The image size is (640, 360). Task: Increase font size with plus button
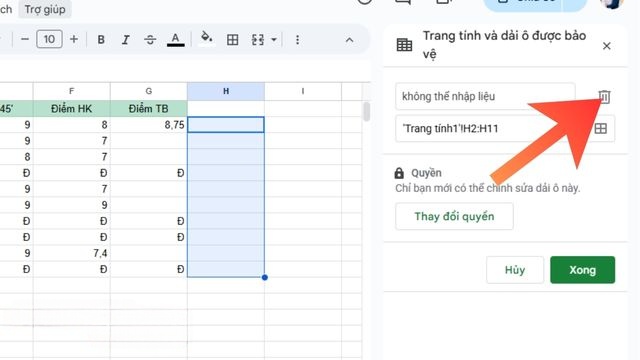pyautogui.click(x=73, y=39)
